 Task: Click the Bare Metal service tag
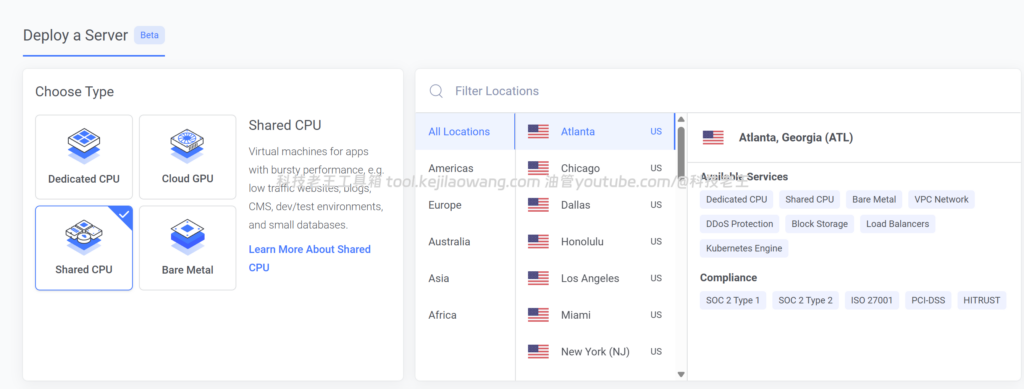click(874, 200)
